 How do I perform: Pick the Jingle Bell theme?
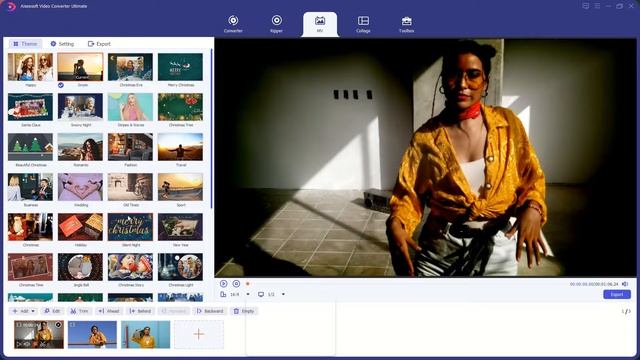(x=80, y=267)
